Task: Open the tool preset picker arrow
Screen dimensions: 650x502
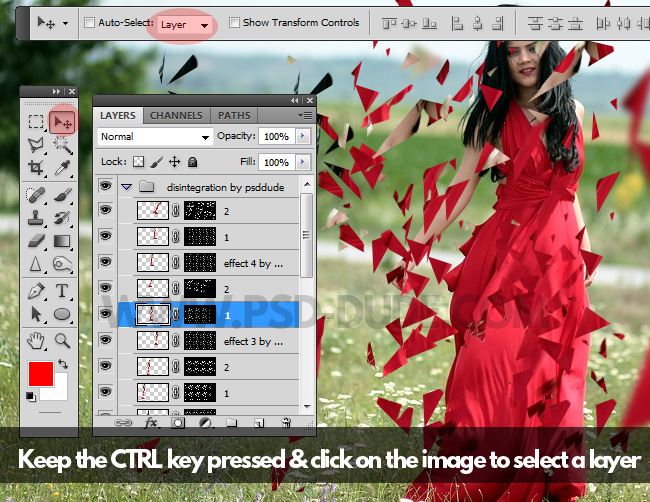Action: coord(65,23)
